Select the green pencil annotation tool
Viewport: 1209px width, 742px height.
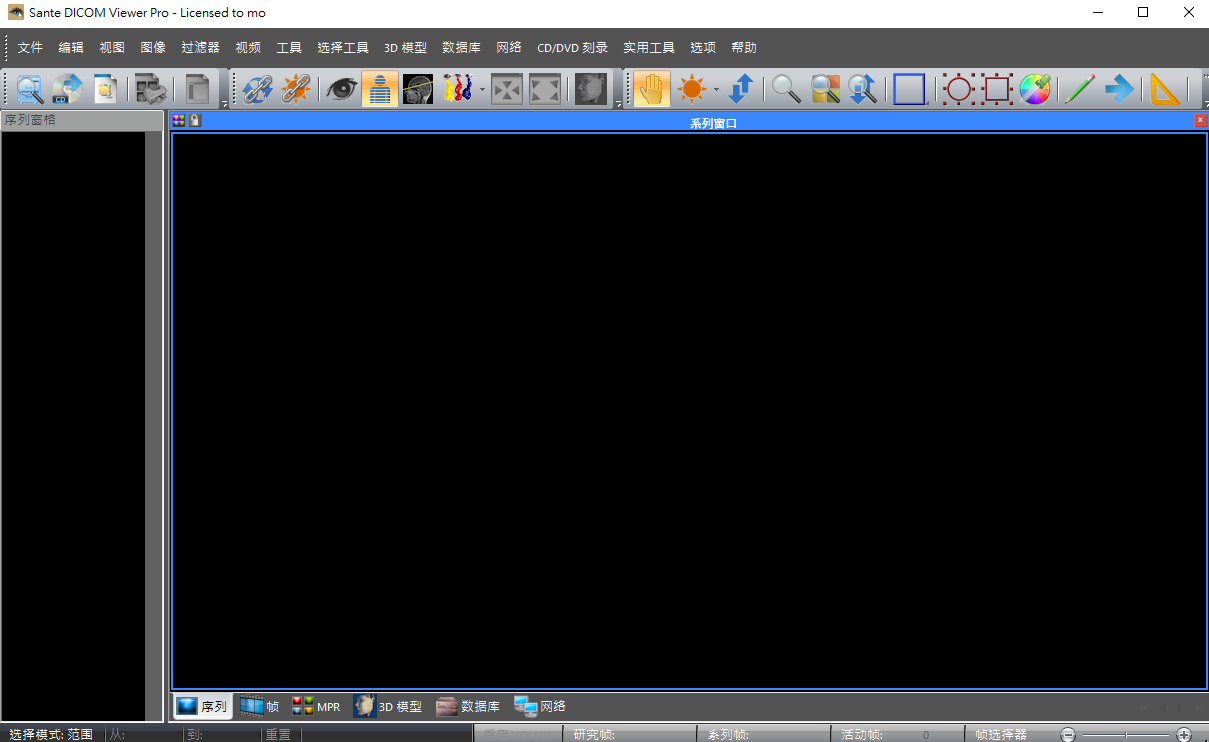coord(1079,89)
